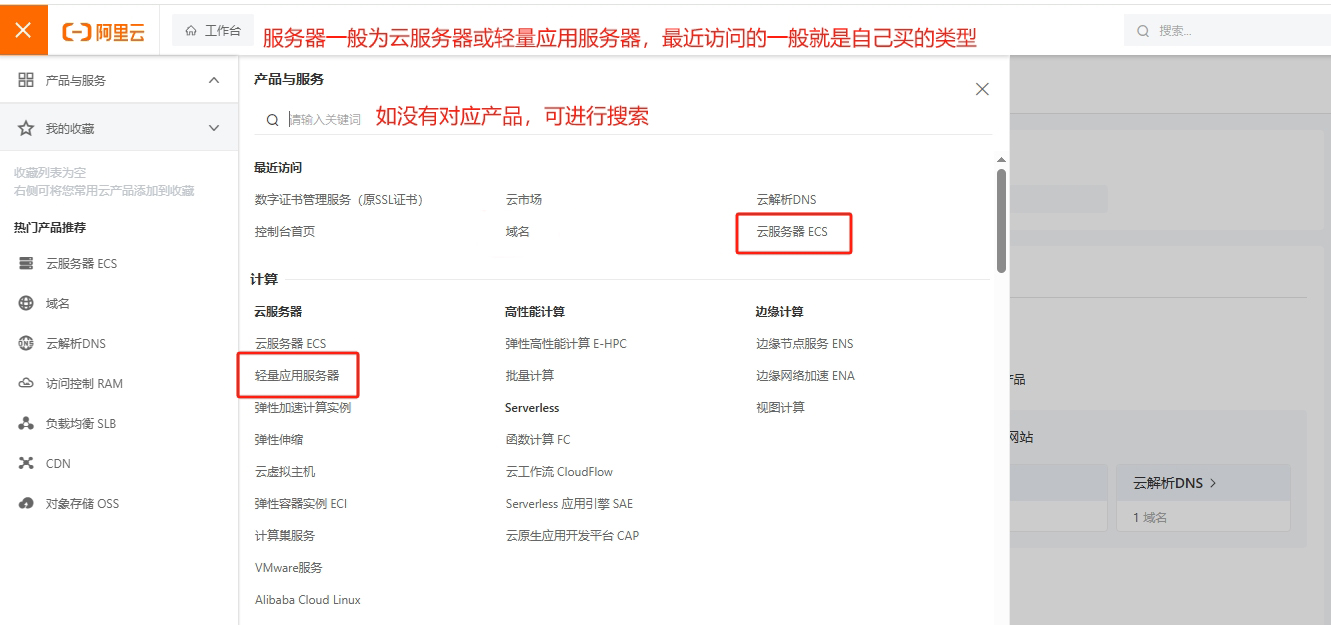1331x625 pixels.
Task: Open the 工作台 home button
Action: (x=213, y=31)
